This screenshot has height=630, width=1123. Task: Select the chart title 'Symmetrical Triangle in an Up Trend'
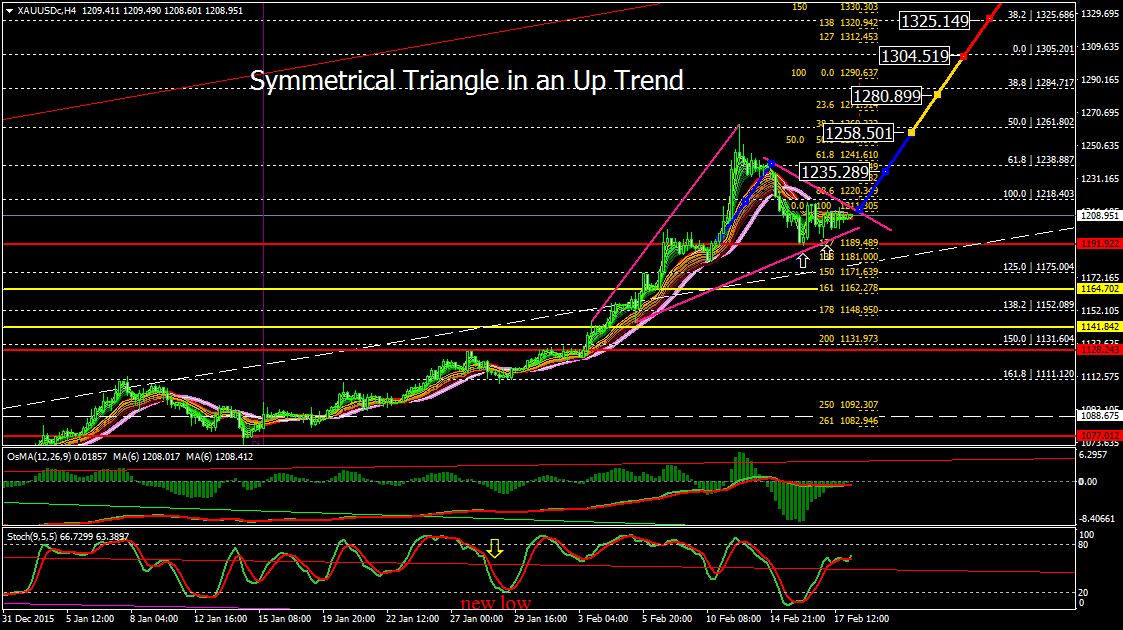tap(466, 80)
